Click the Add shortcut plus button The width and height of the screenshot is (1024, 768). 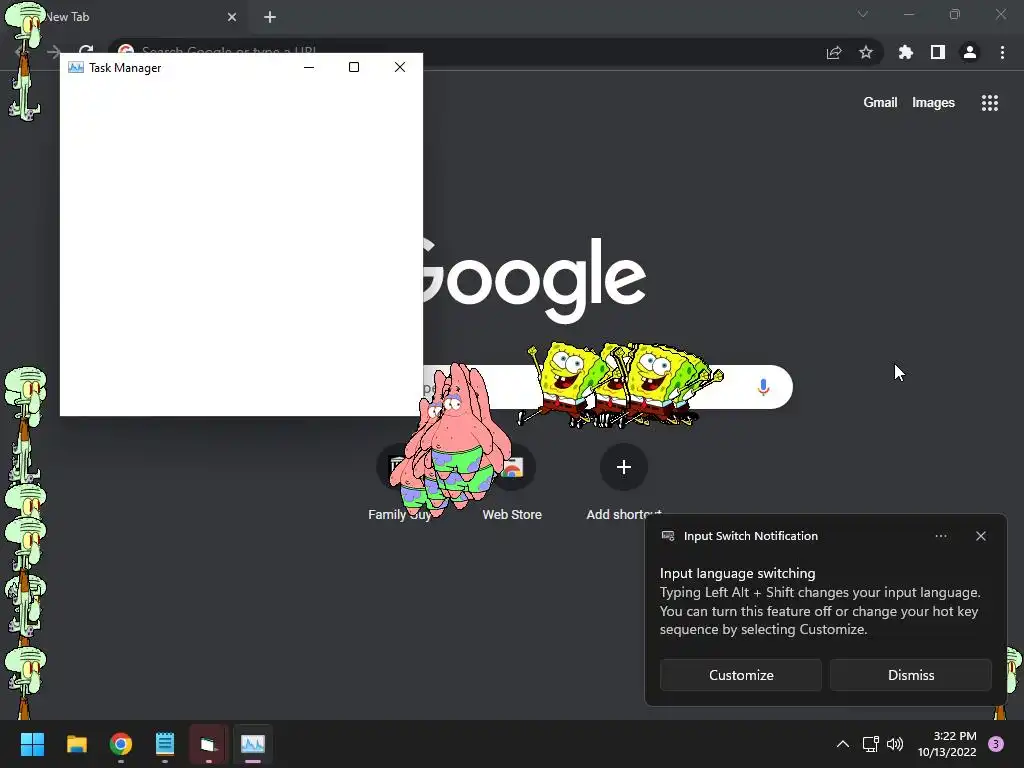624,467
